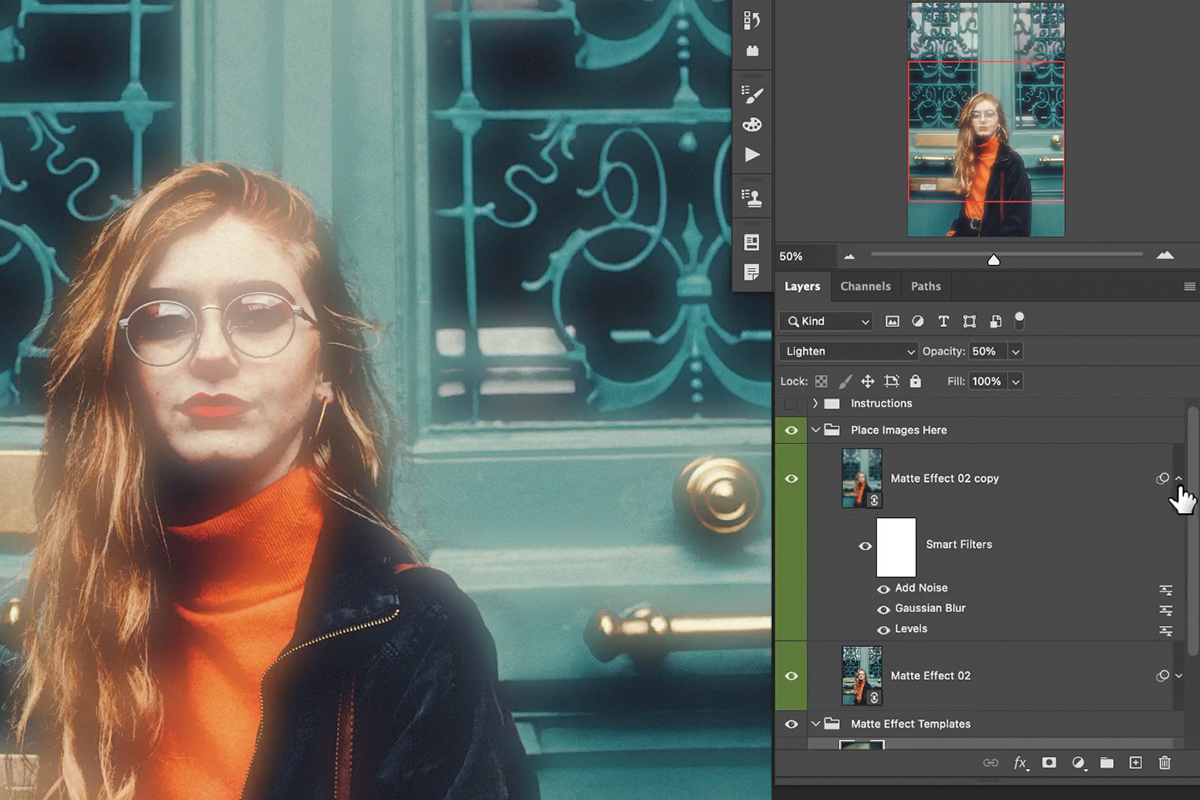The height and width of the screenshot is (800, 1200).
Task: Open the Lighten blend mode dropdown
Action: (847, 351)
